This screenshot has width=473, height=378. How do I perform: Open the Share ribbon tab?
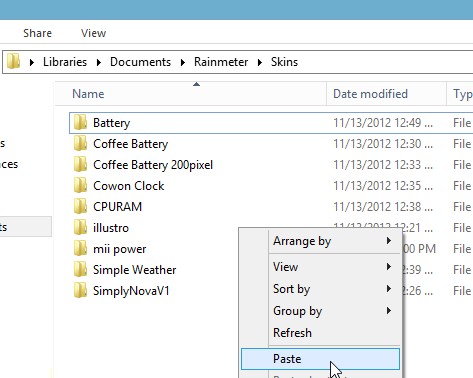point(37,33)
